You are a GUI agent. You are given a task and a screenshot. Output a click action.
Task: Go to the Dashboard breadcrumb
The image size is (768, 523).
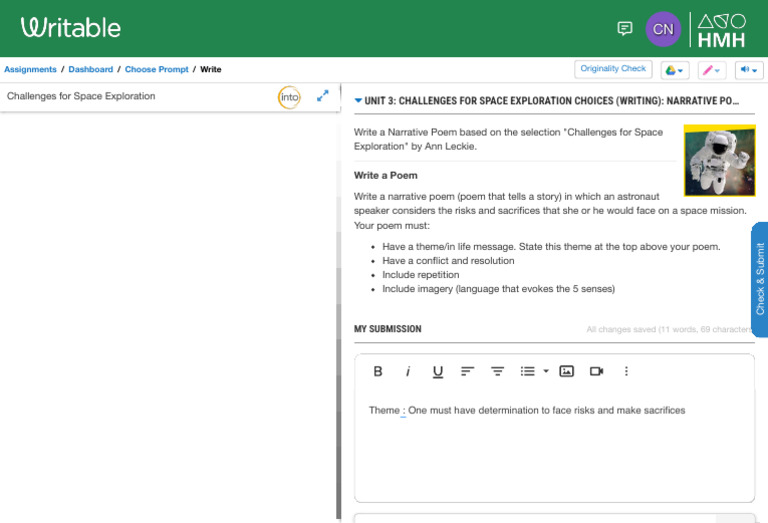click(x=90, y=70)
